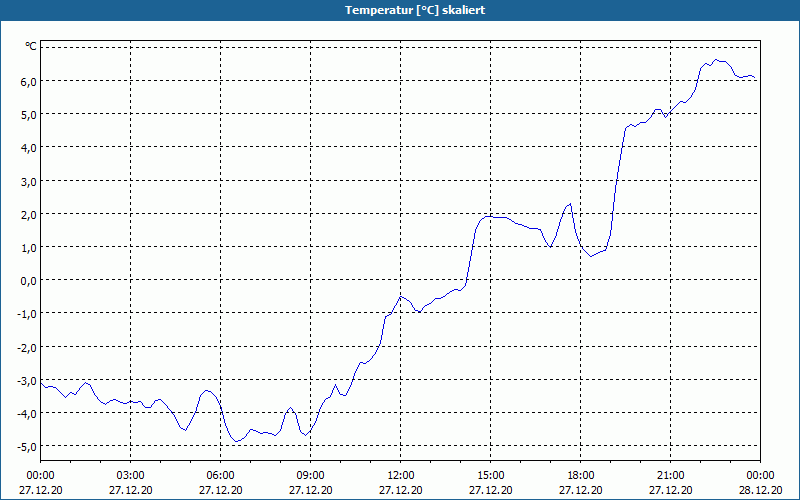Click the 2,0 y-axis label
The width and height of the screenshot is (800, 500).
pos(28,215)
